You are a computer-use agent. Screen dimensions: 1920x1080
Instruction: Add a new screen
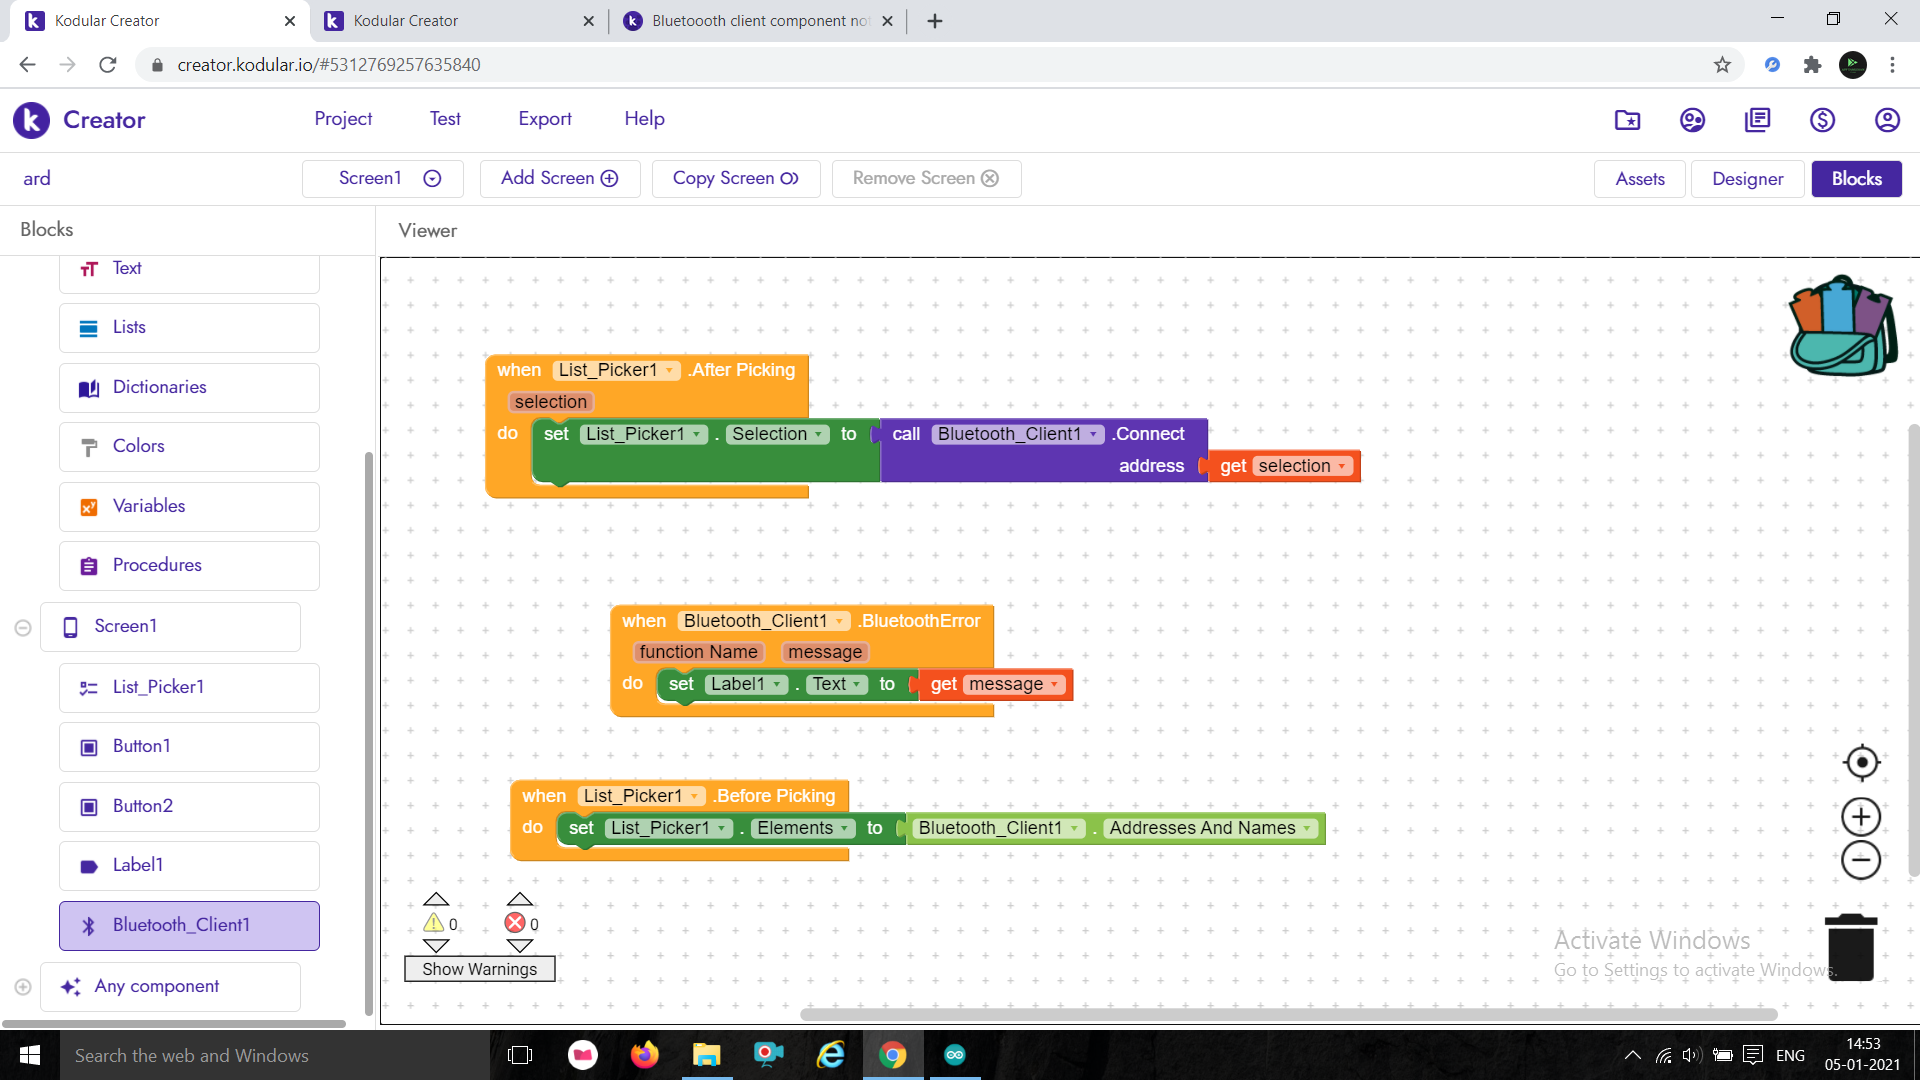coord(559,178)
